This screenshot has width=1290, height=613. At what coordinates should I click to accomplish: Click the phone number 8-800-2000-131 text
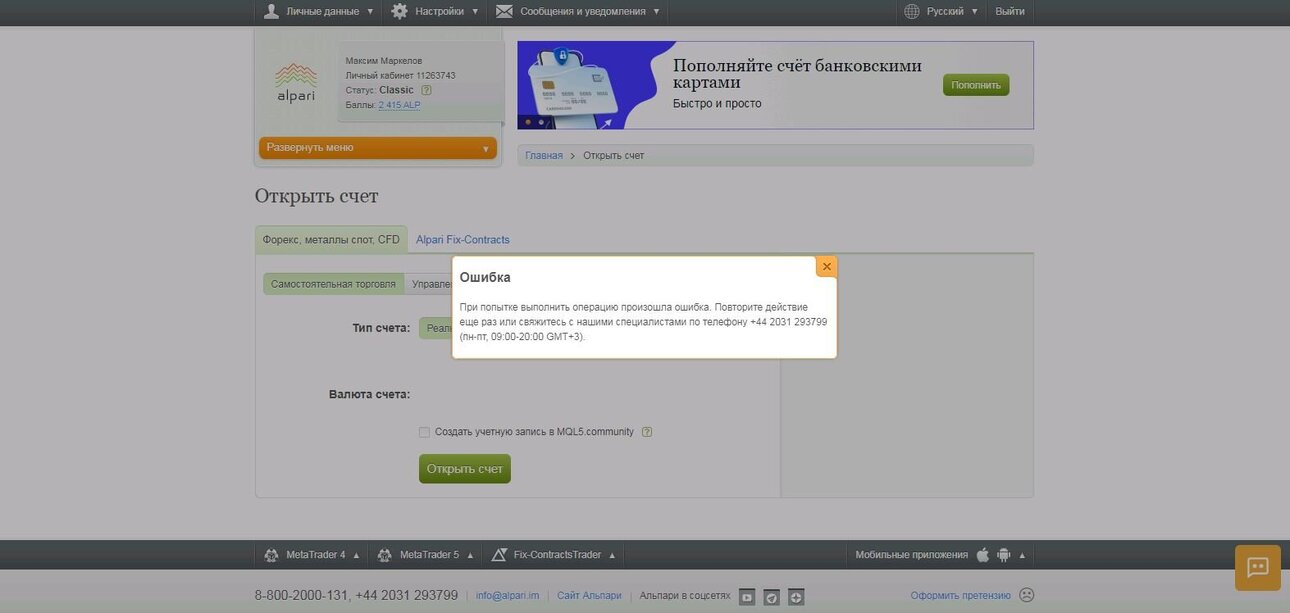click(x=301, y=595)
